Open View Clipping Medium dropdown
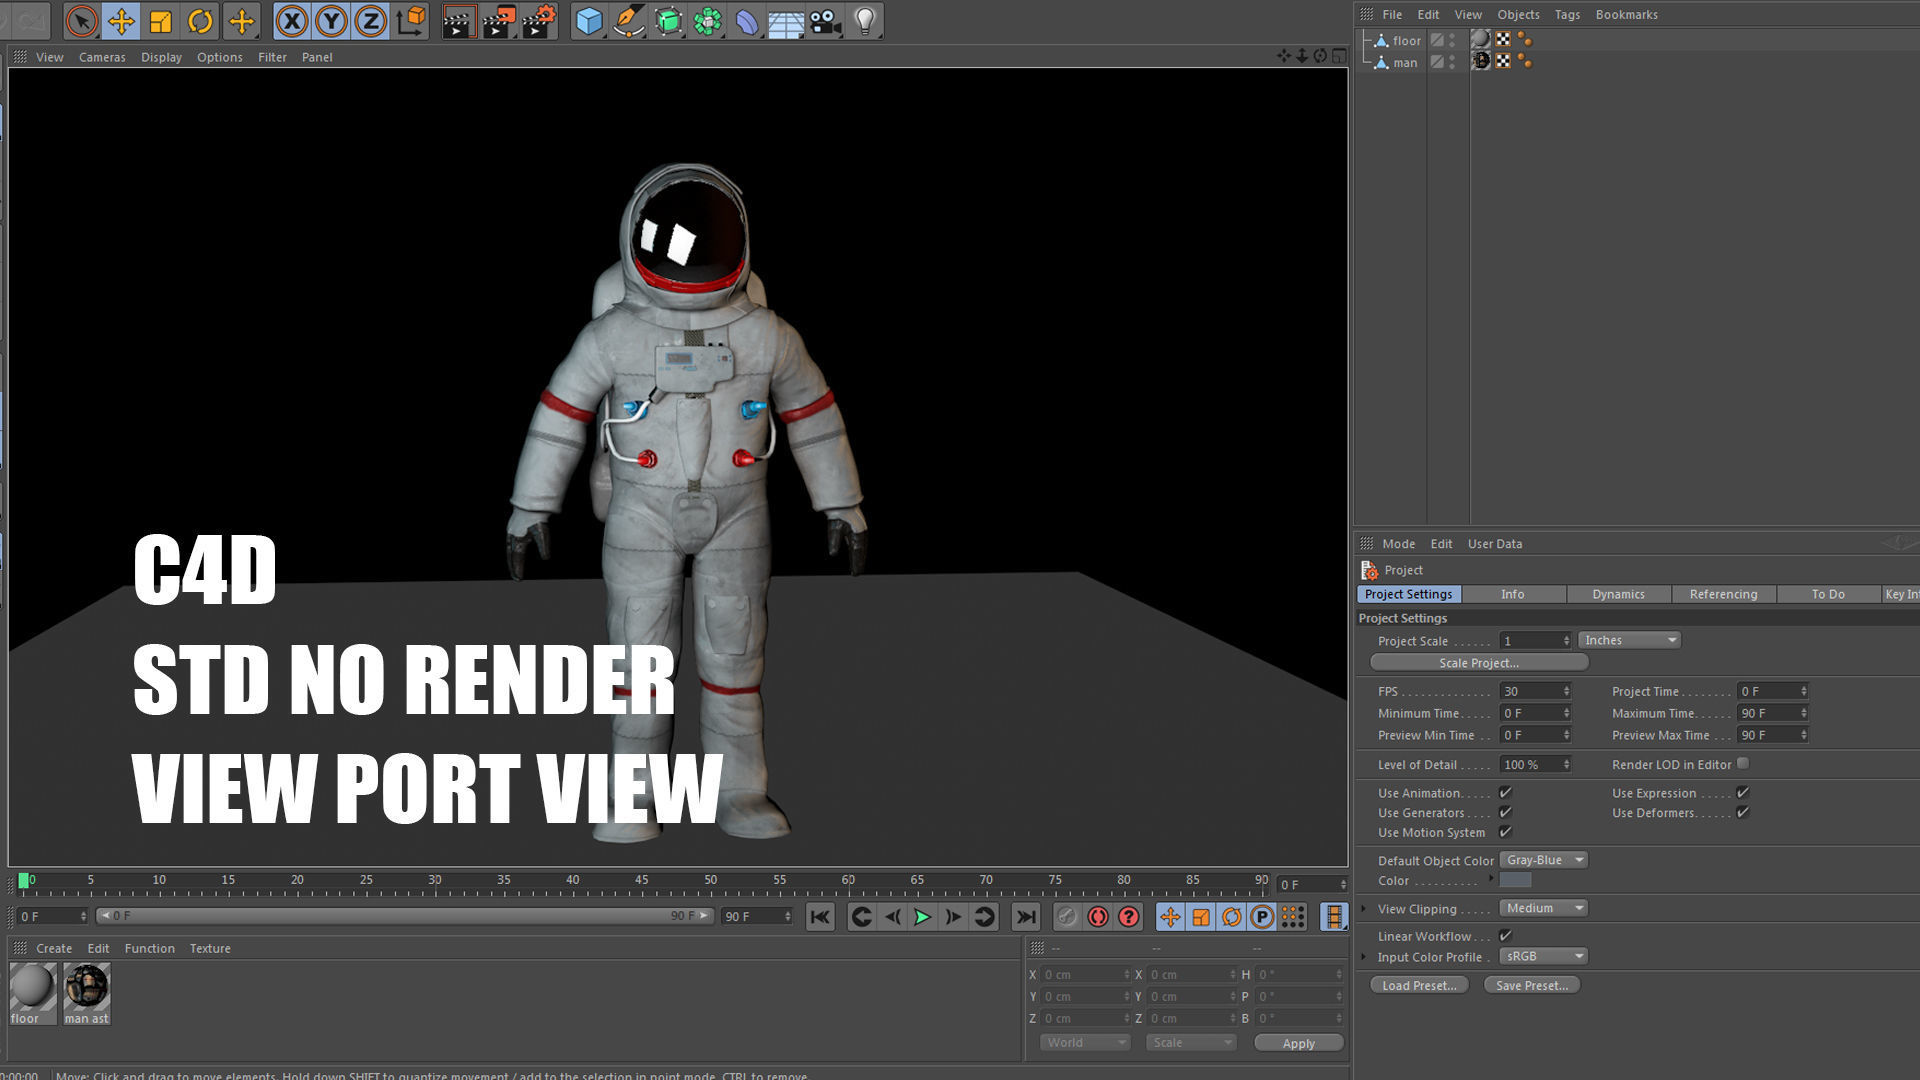1920x1080 pixels. 1543,908
